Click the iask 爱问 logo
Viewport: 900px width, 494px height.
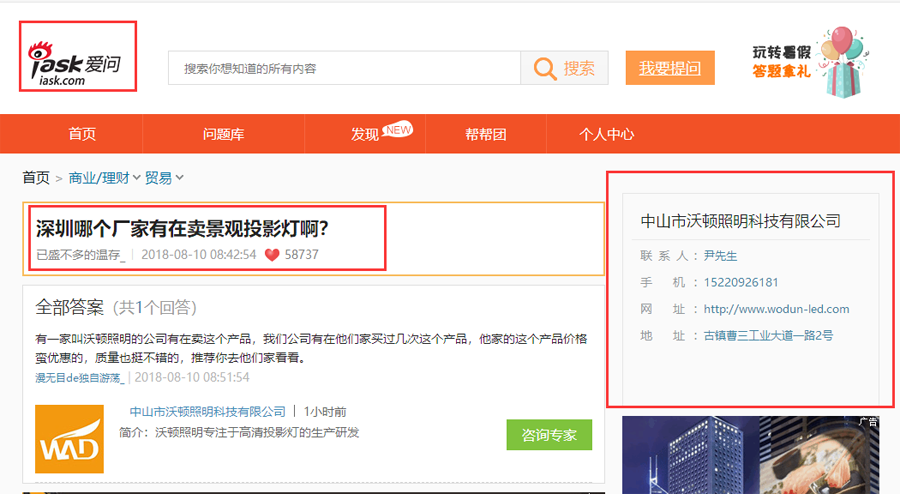75,64
